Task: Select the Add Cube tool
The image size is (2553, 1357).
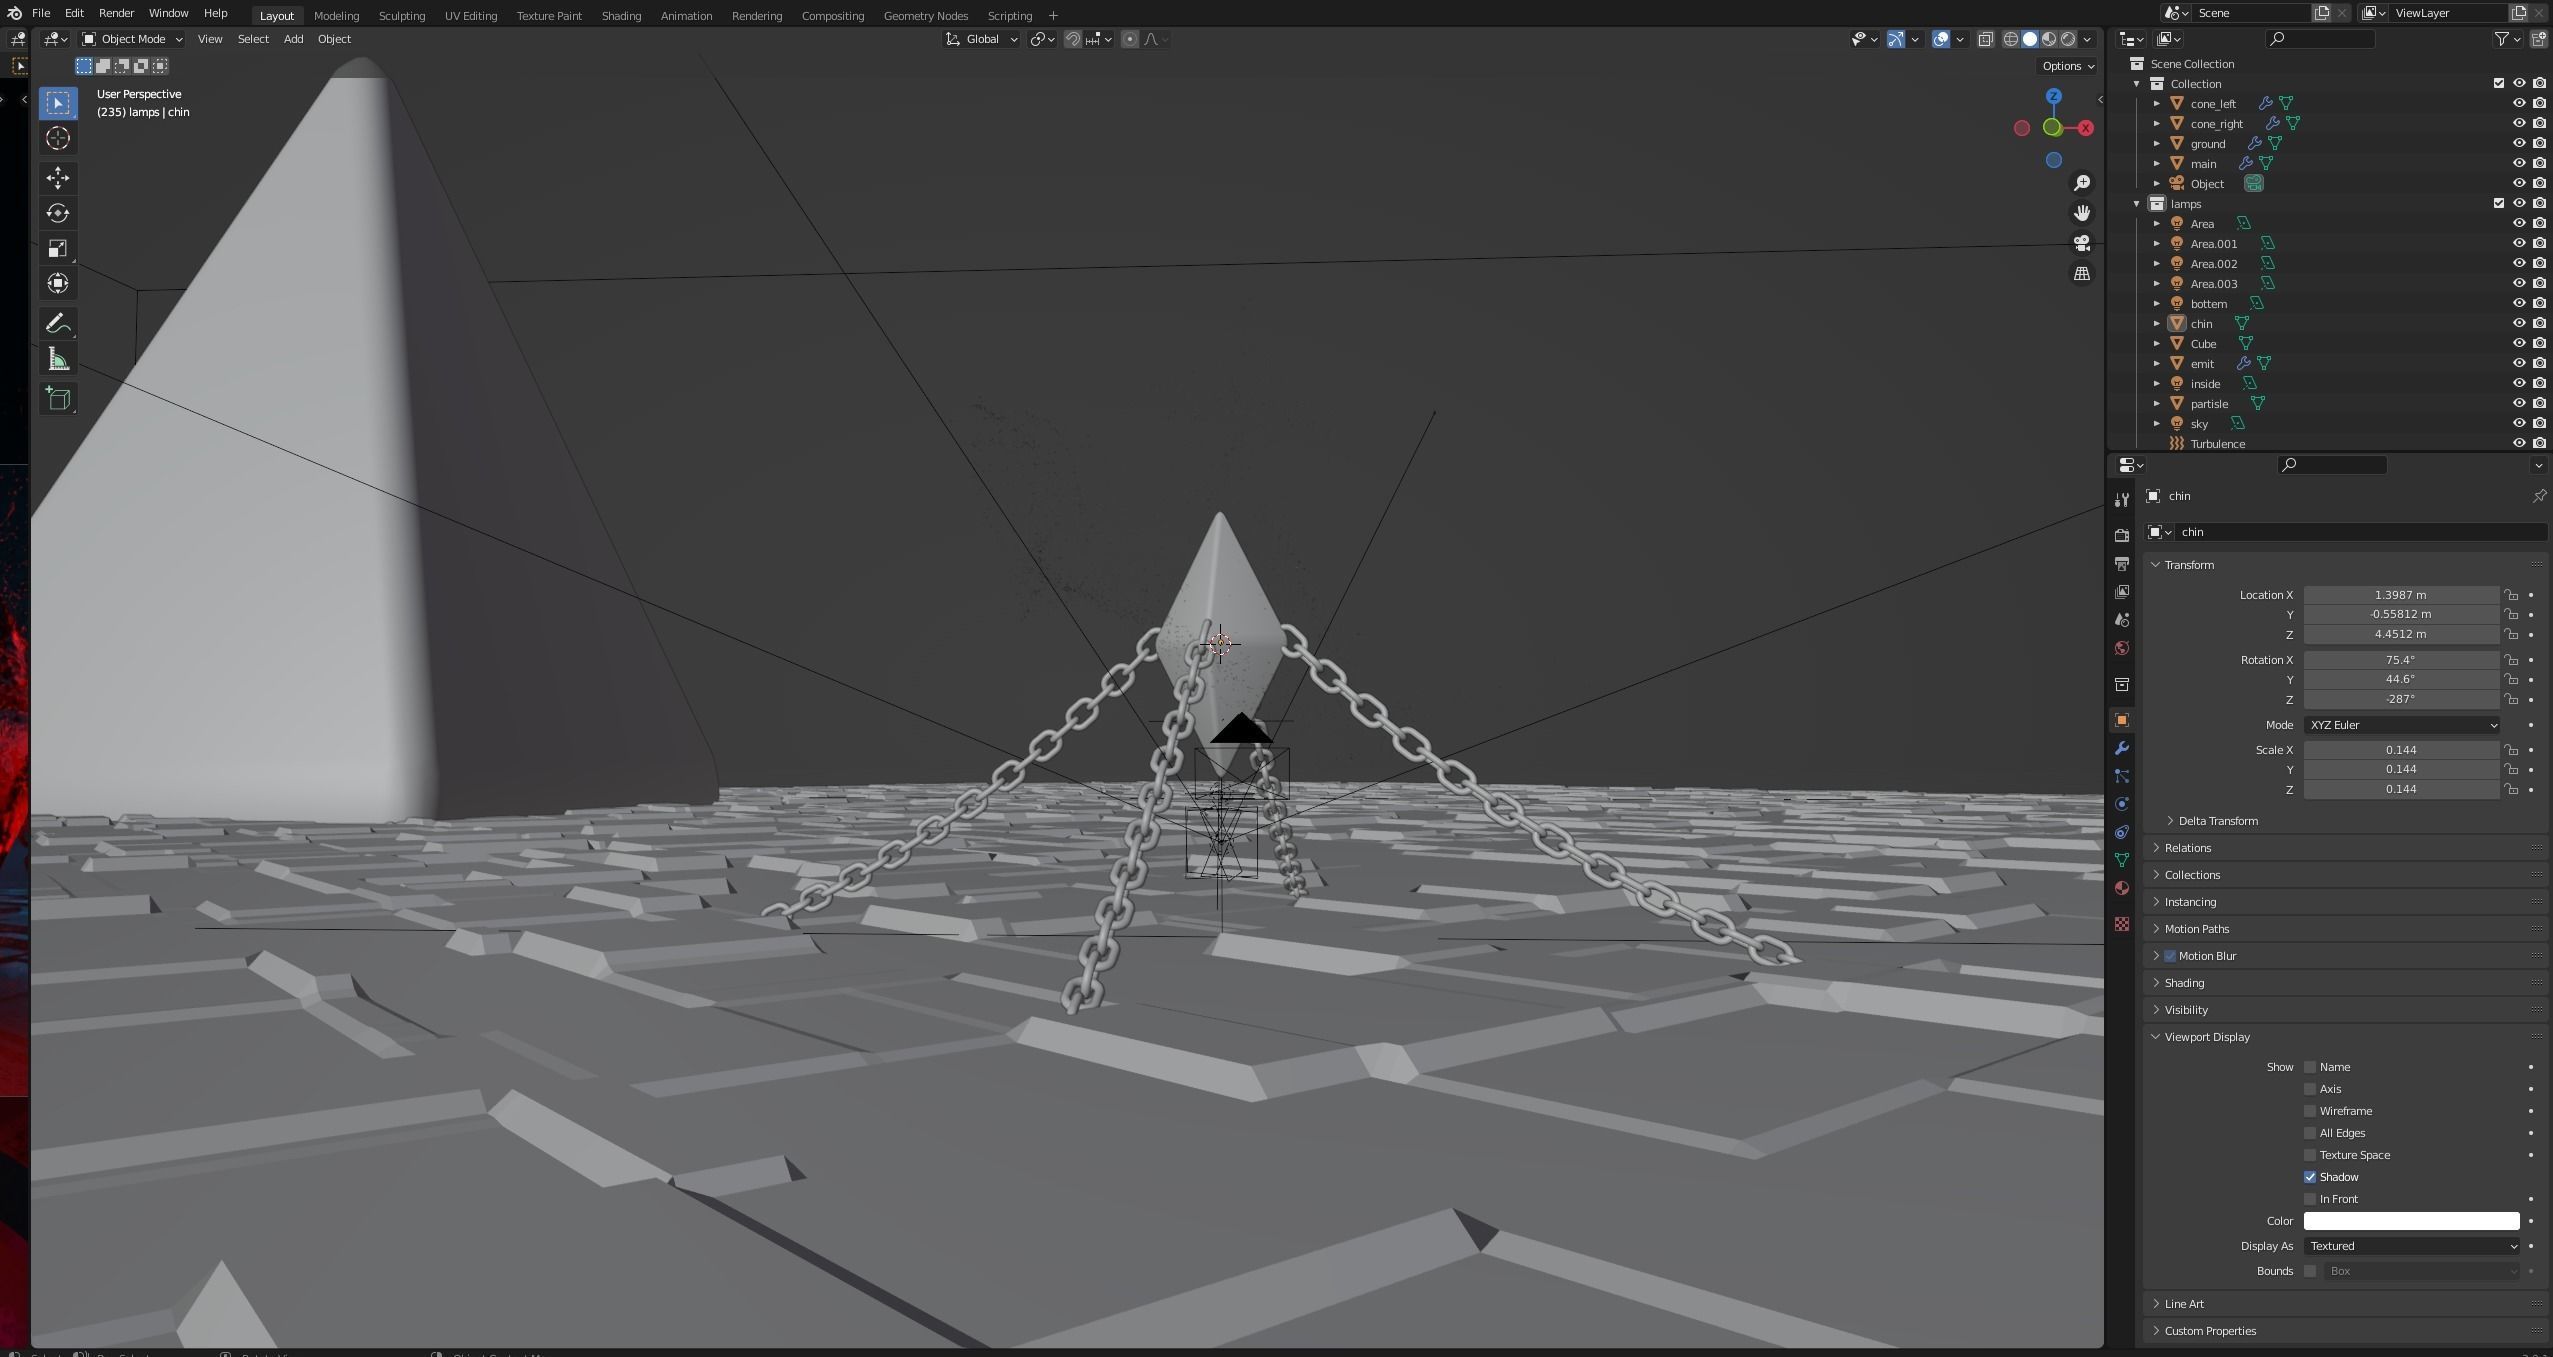Action: pyautogui.click(x=58, y=399)
